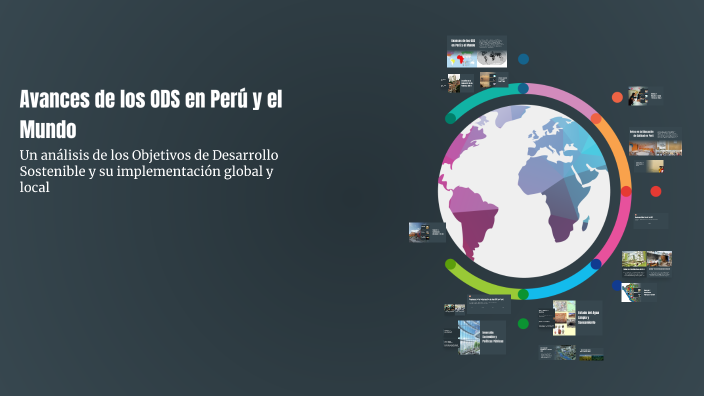
Task: Click the dark blue dot on the ring
Action: 596,264
